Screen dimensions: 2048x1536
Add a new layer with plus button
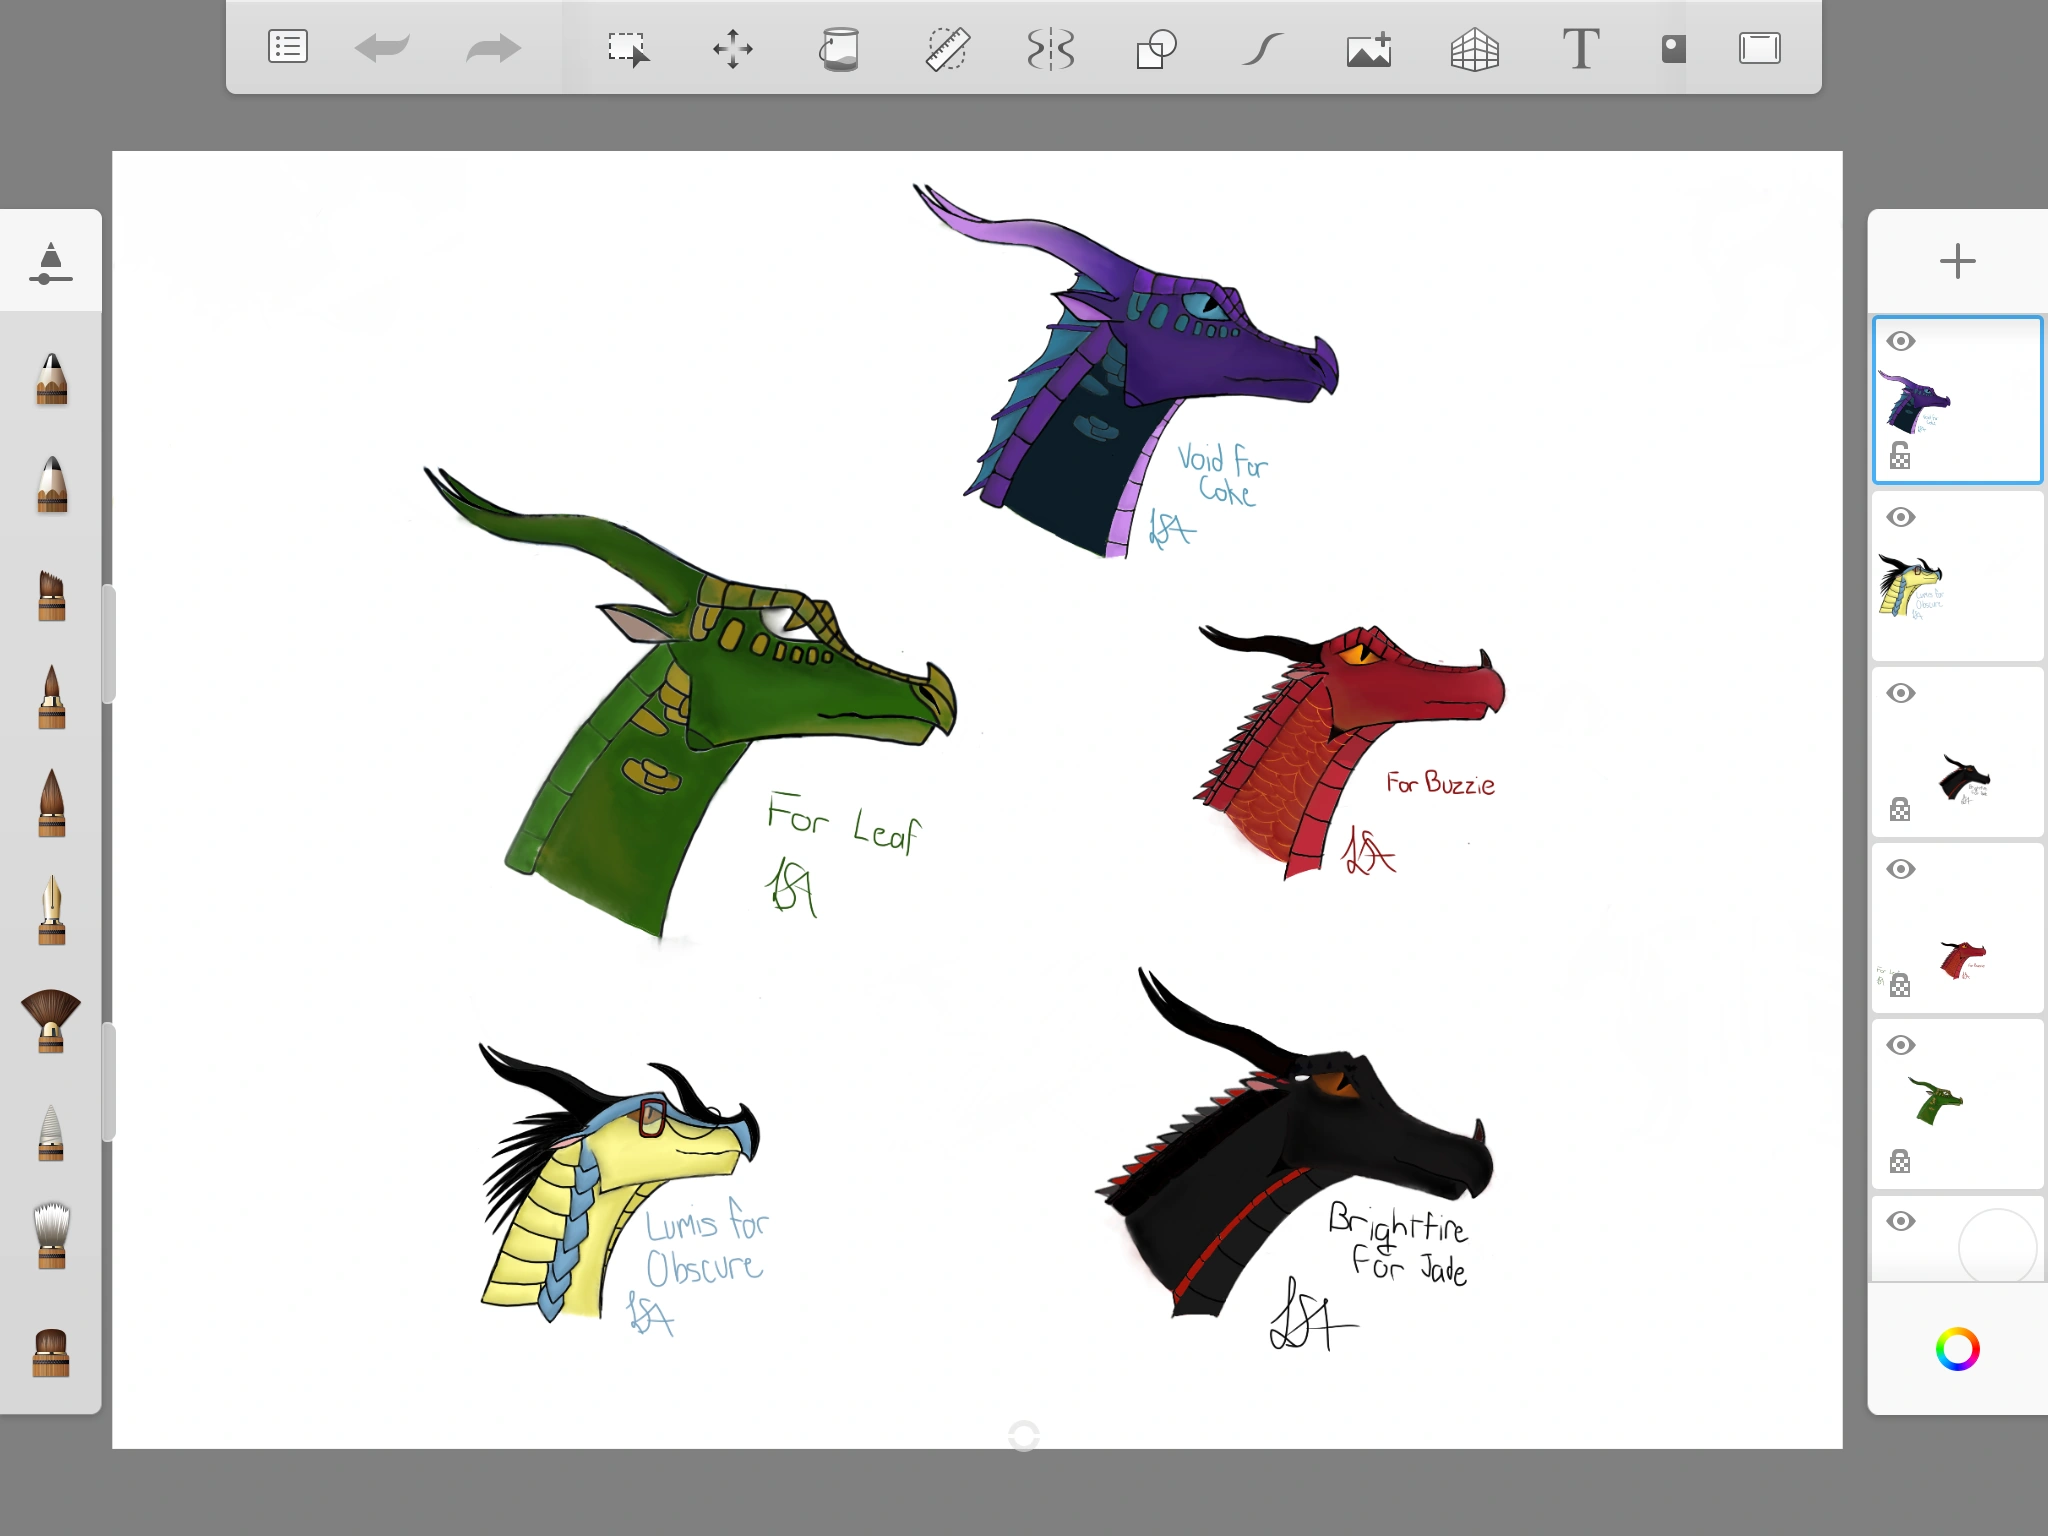[1957, 262]
